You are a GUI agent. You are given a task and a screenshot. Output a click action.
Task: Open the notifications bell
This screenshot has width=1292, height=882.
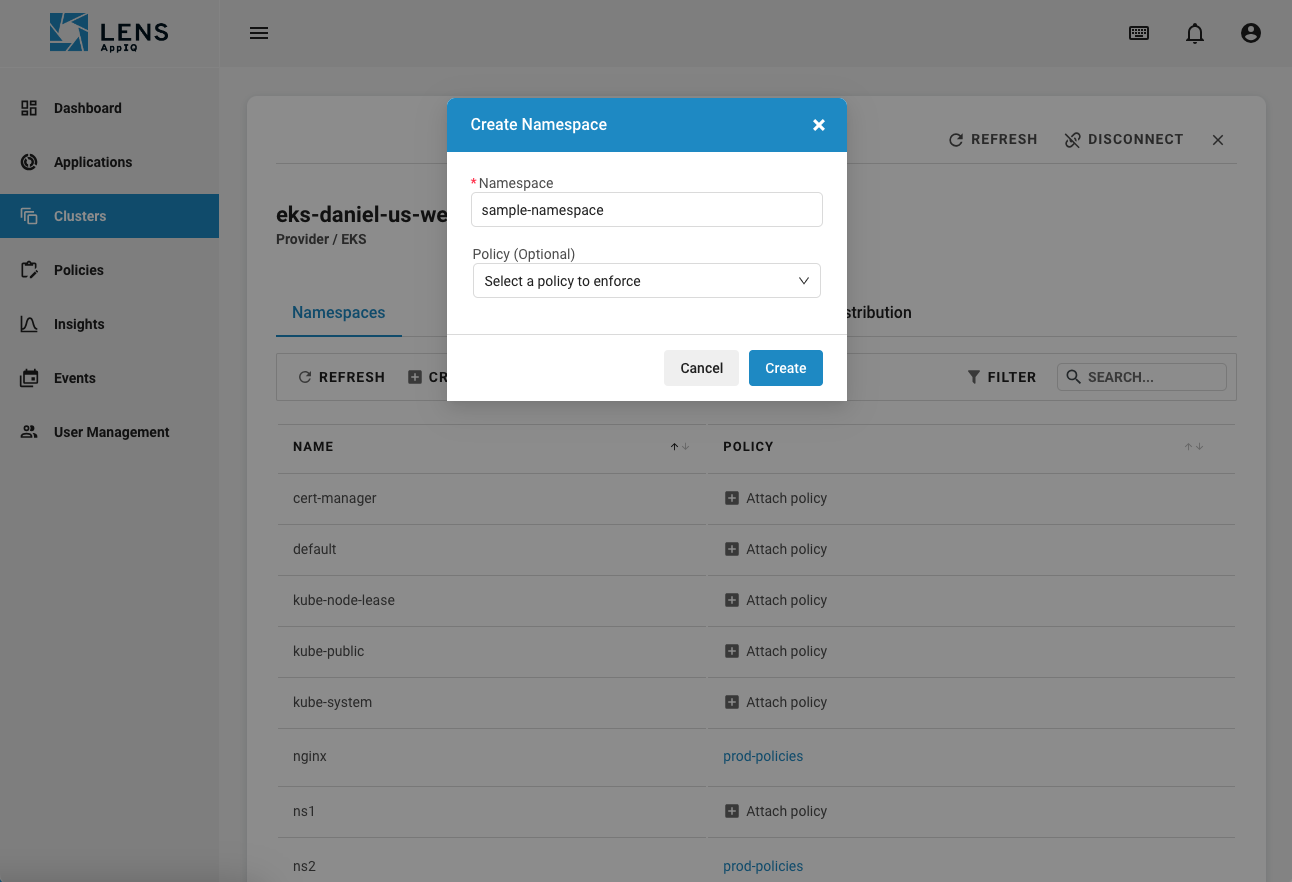point(1195,34)
